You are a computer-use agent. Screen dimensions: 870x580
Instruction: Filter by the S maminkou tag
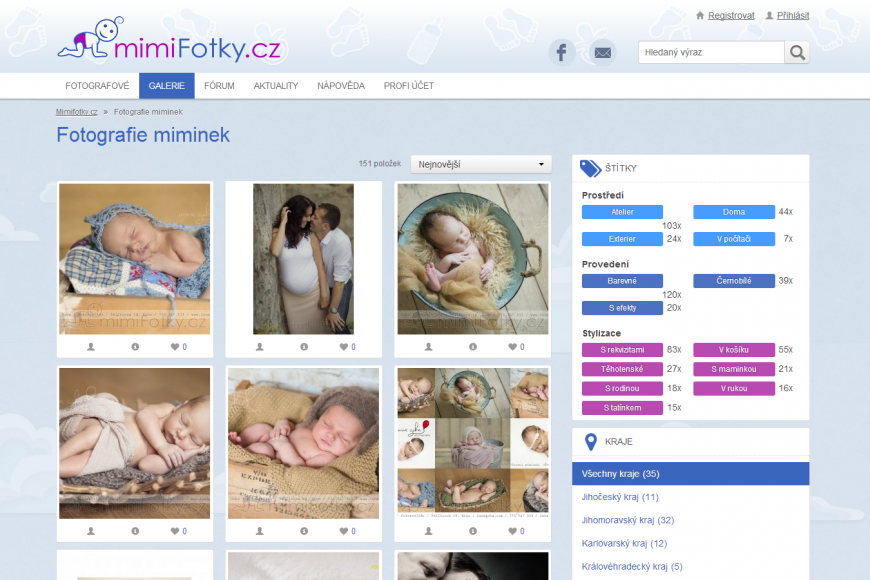pyautogui.click(x=734, y=369)
